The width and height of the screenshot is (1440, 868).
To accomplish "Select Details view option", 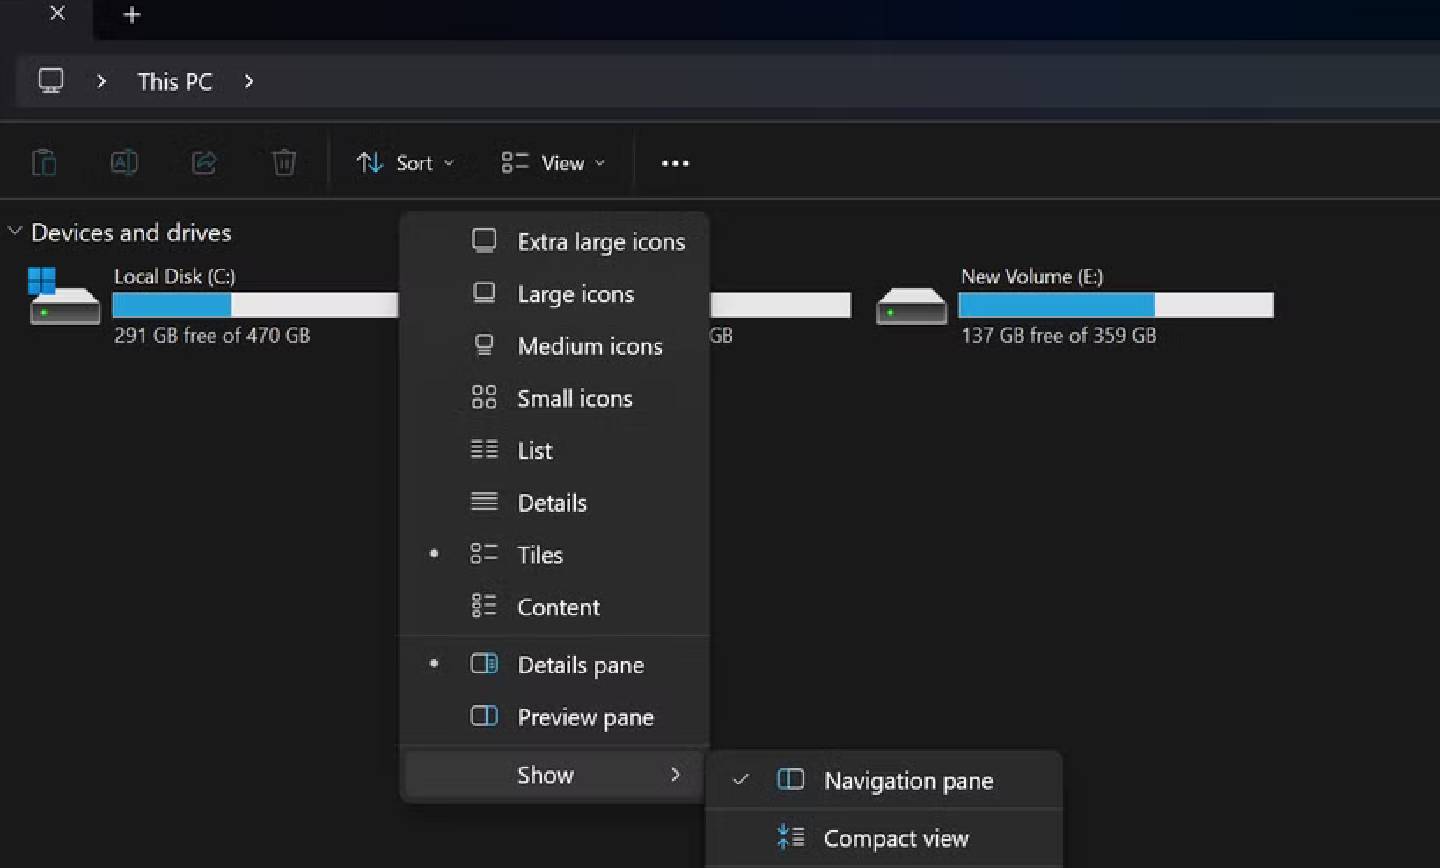I will 555,503.
